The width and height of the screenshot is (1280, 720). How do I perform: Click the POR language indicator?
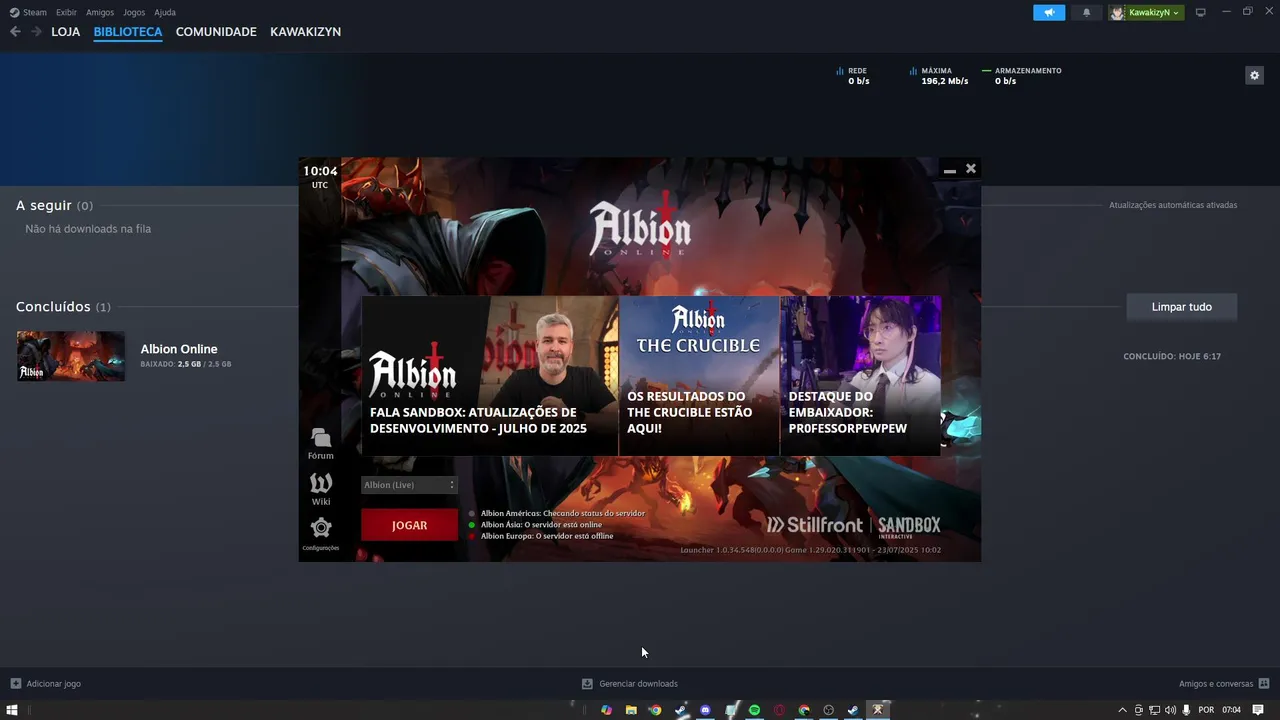pyautogui.click(x=1206, y=710)
